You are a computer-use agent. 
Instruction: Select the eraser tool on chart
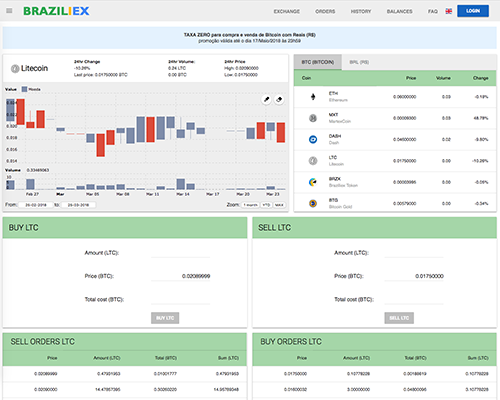pos(279,99)
